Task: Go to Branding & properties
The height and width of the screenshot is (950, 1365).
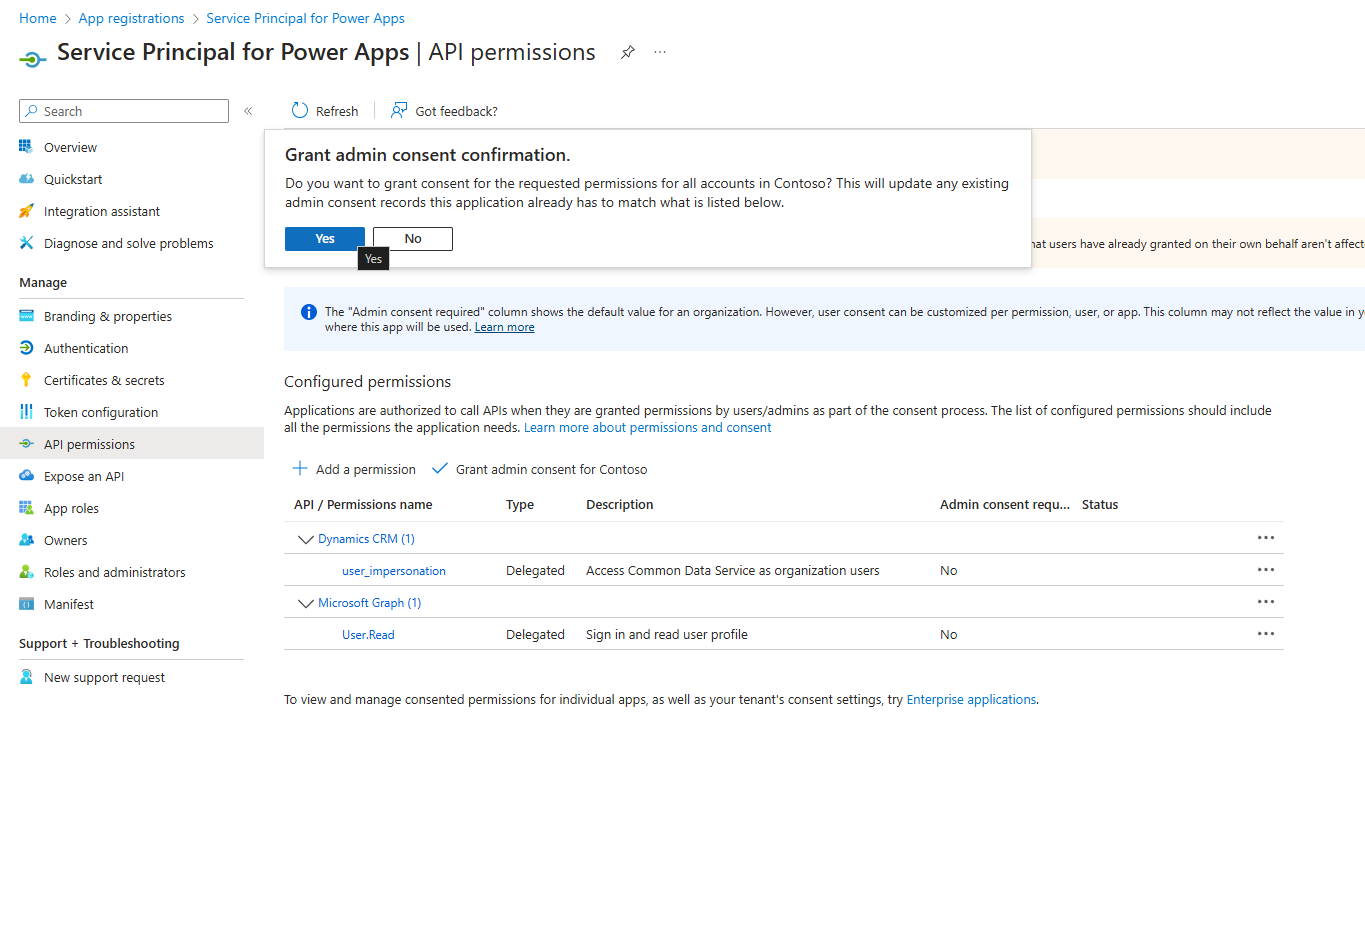Action: [x=108, y=316]
